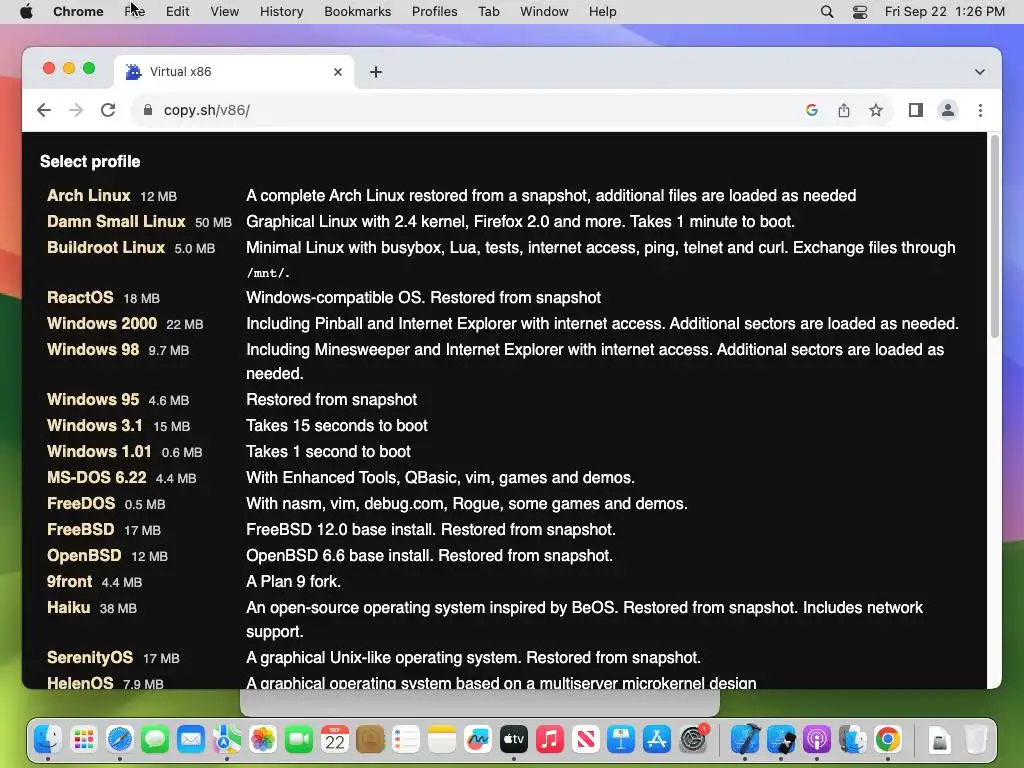
Task: Open the Chrome profile avatar menu
Action: pos(948,110)
